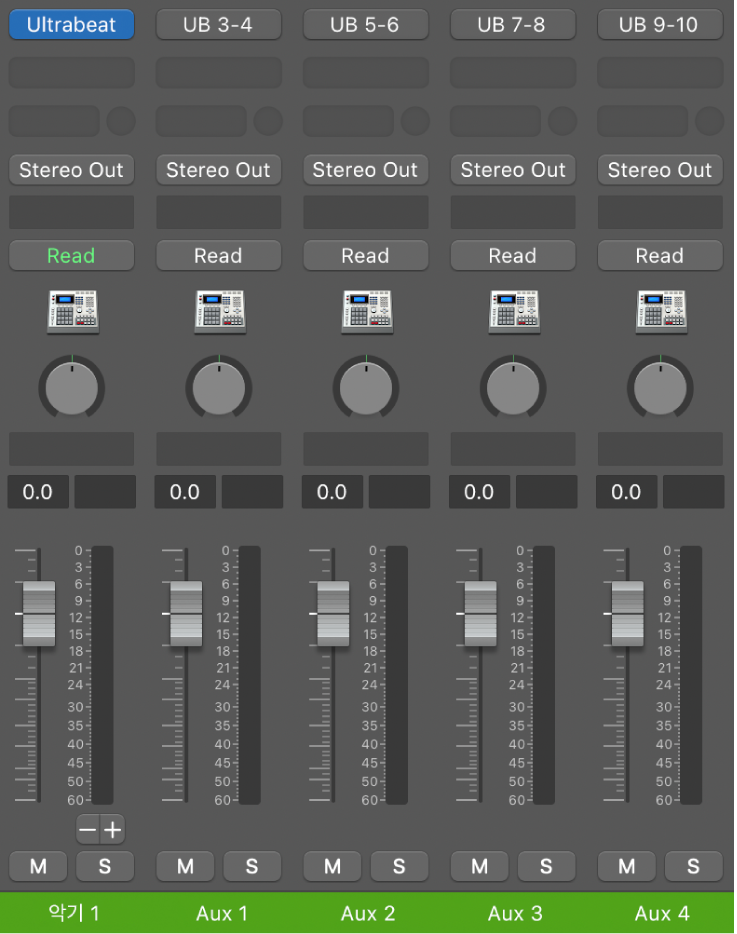Image resolution: width=737 pixels, height=934 pixels.
Task: Click the pan knob on Aux 2 channel
Action: (366, 387)
